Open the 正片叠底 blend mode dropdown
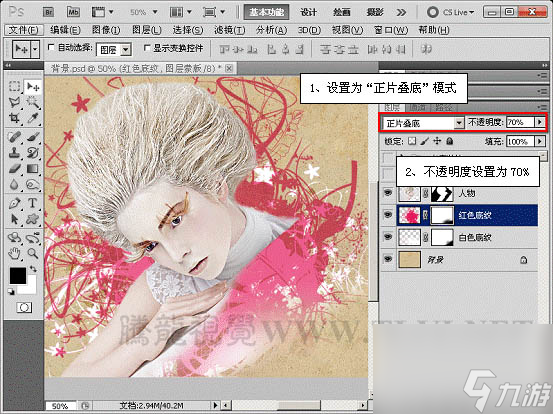The width and height of the screenshot is (553, 414). click(458, 123)
